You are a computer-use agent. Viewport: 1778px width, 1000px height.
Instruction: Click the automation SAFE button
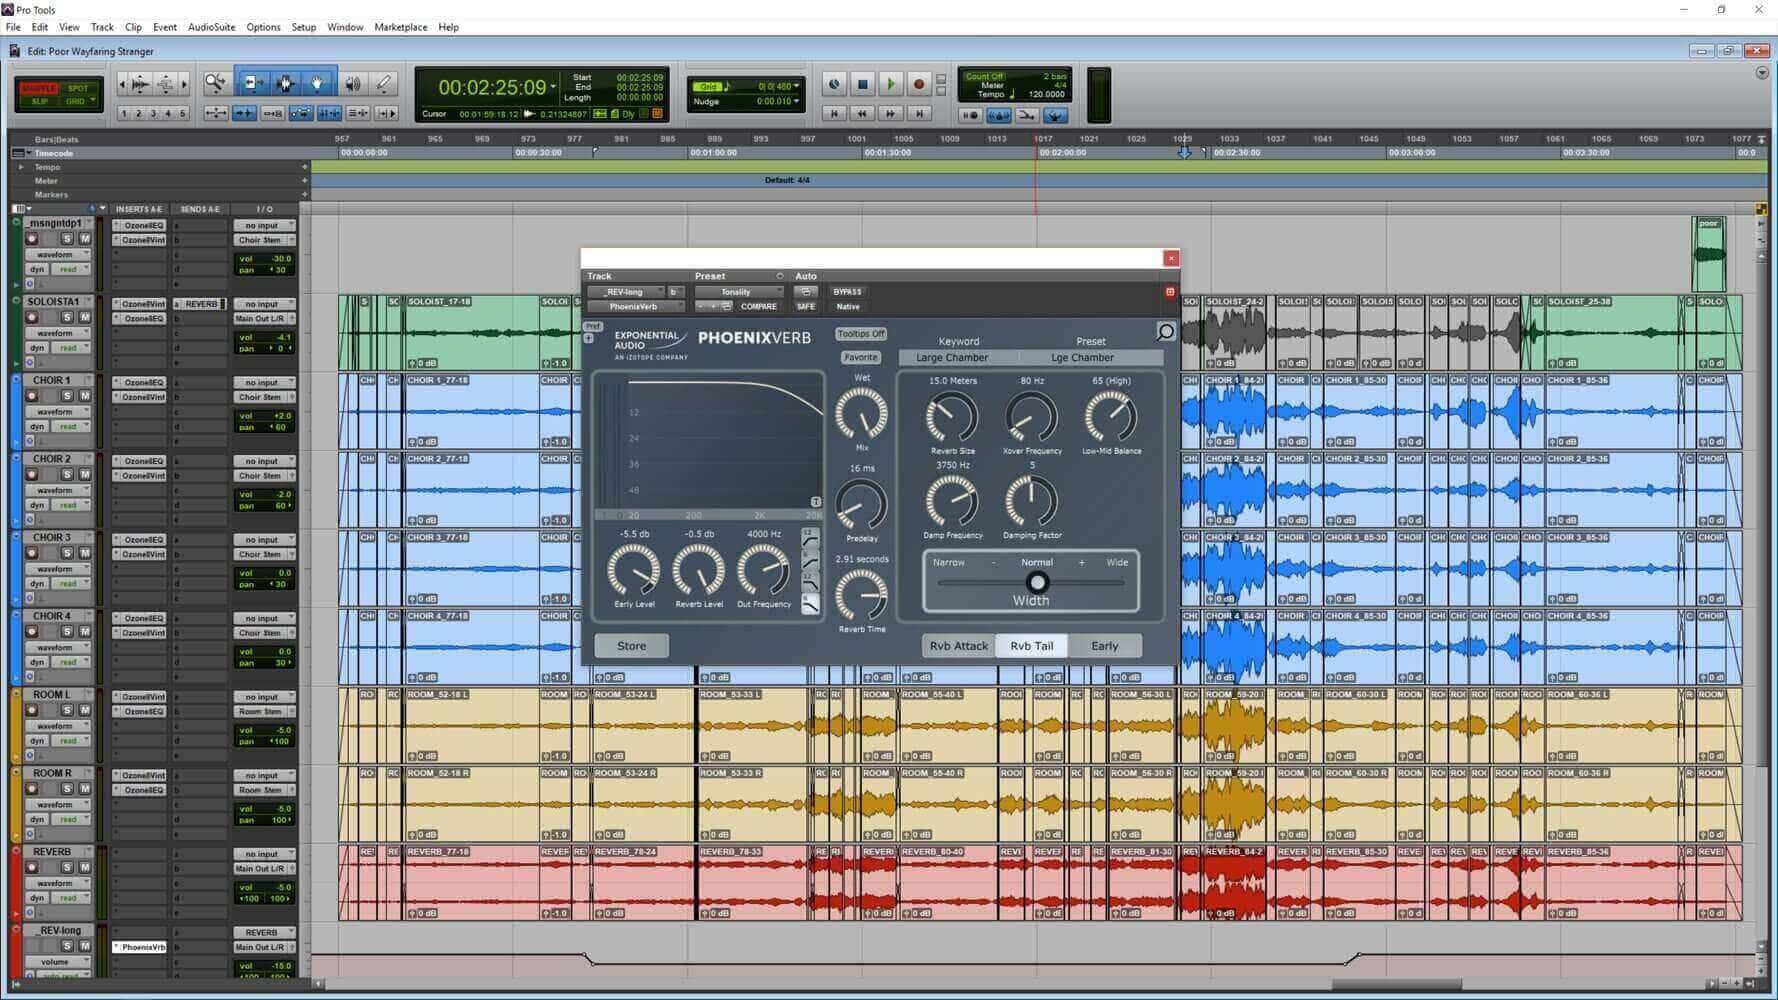[x=806, y=307]
